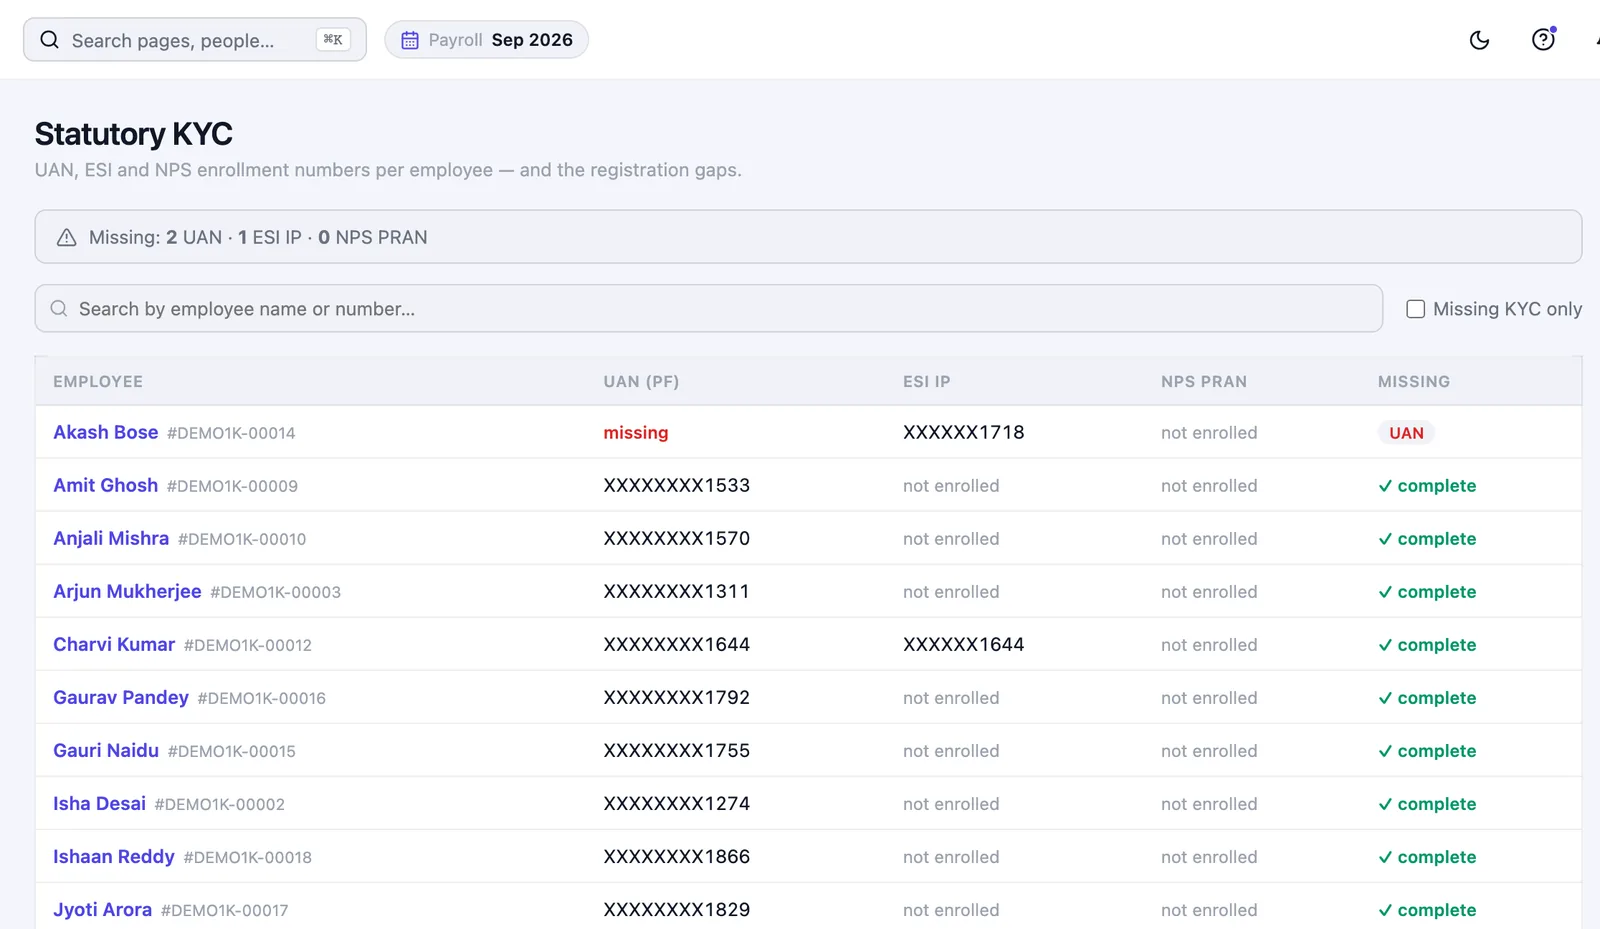
Task: Select ESI number XXXXXX1718
Action: point(964,432)
